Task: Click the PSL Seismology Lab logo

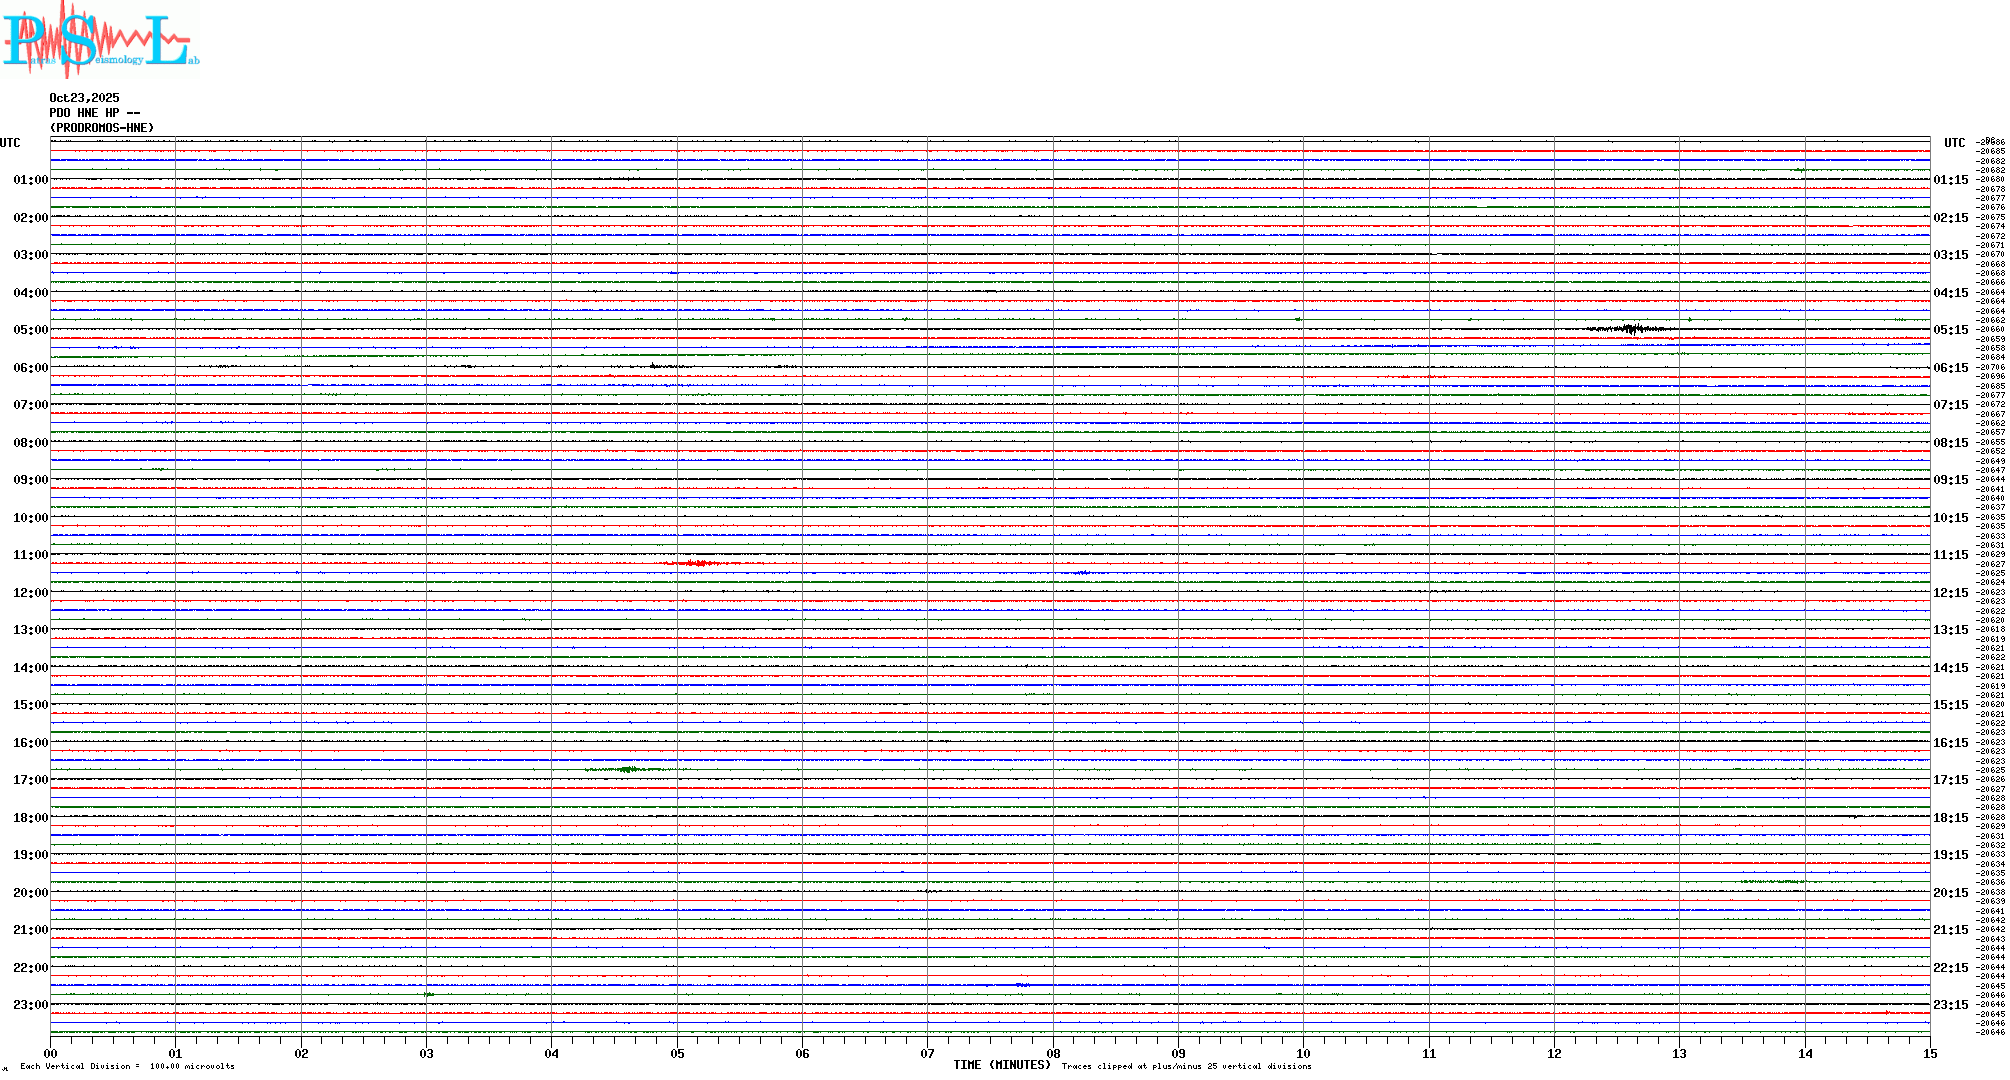Action: click(x=100, y=40)
